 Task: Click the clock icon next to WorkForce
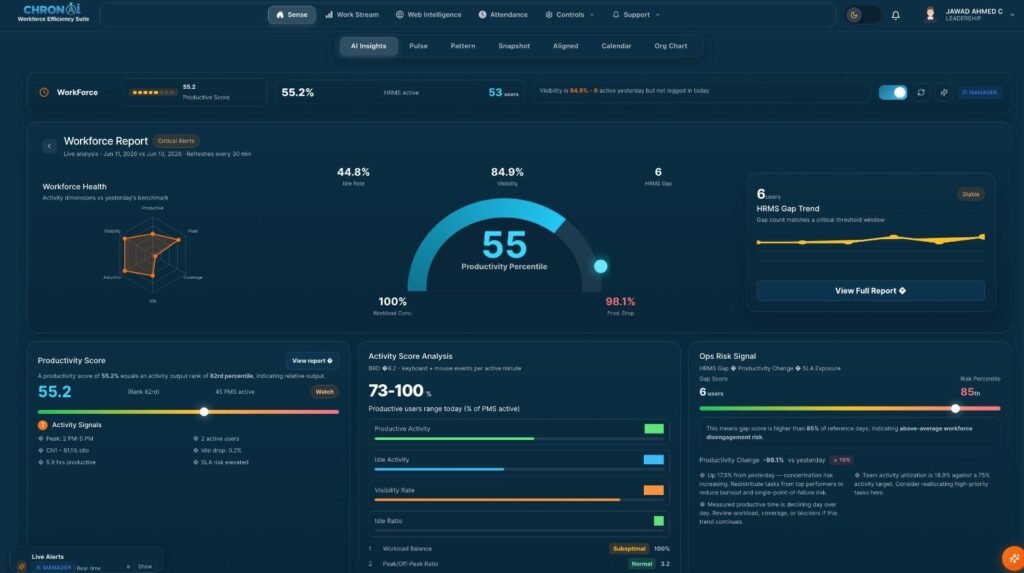pyautogui.click(x=44, y=93)
